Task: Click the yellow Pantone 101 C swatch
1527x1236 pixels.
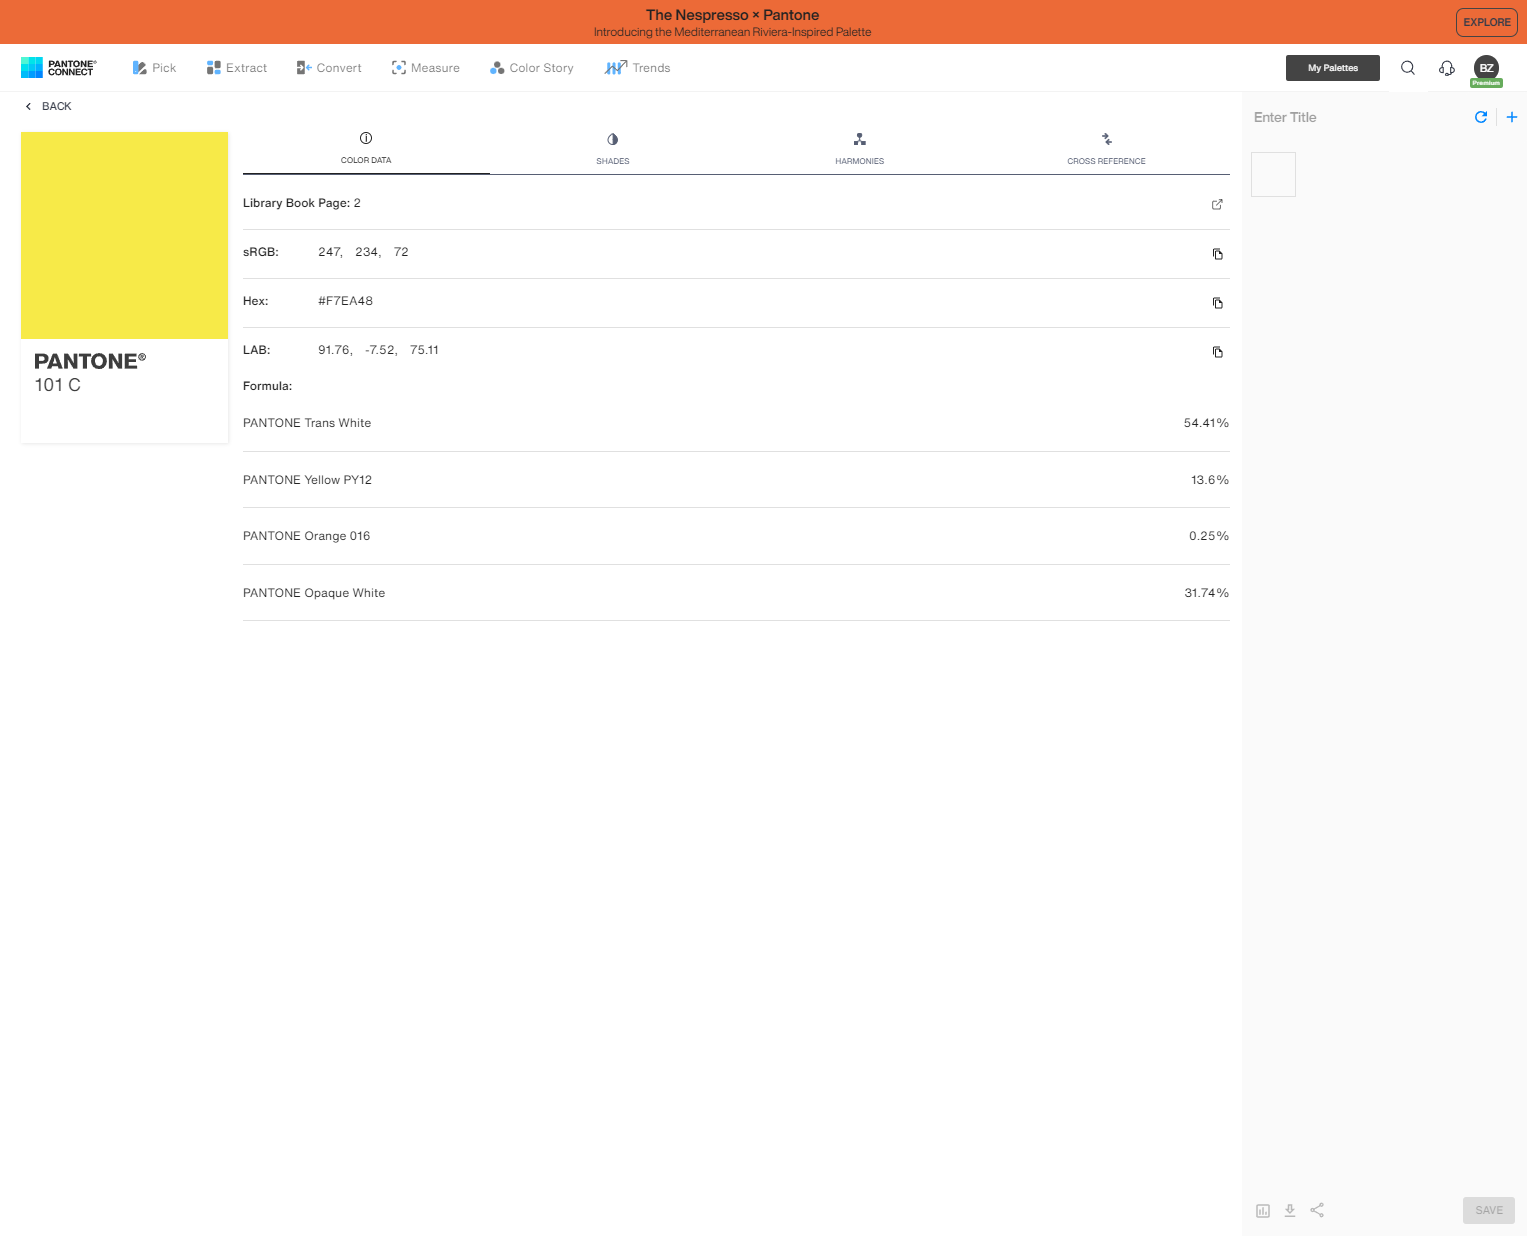Action: coord(125,236)
